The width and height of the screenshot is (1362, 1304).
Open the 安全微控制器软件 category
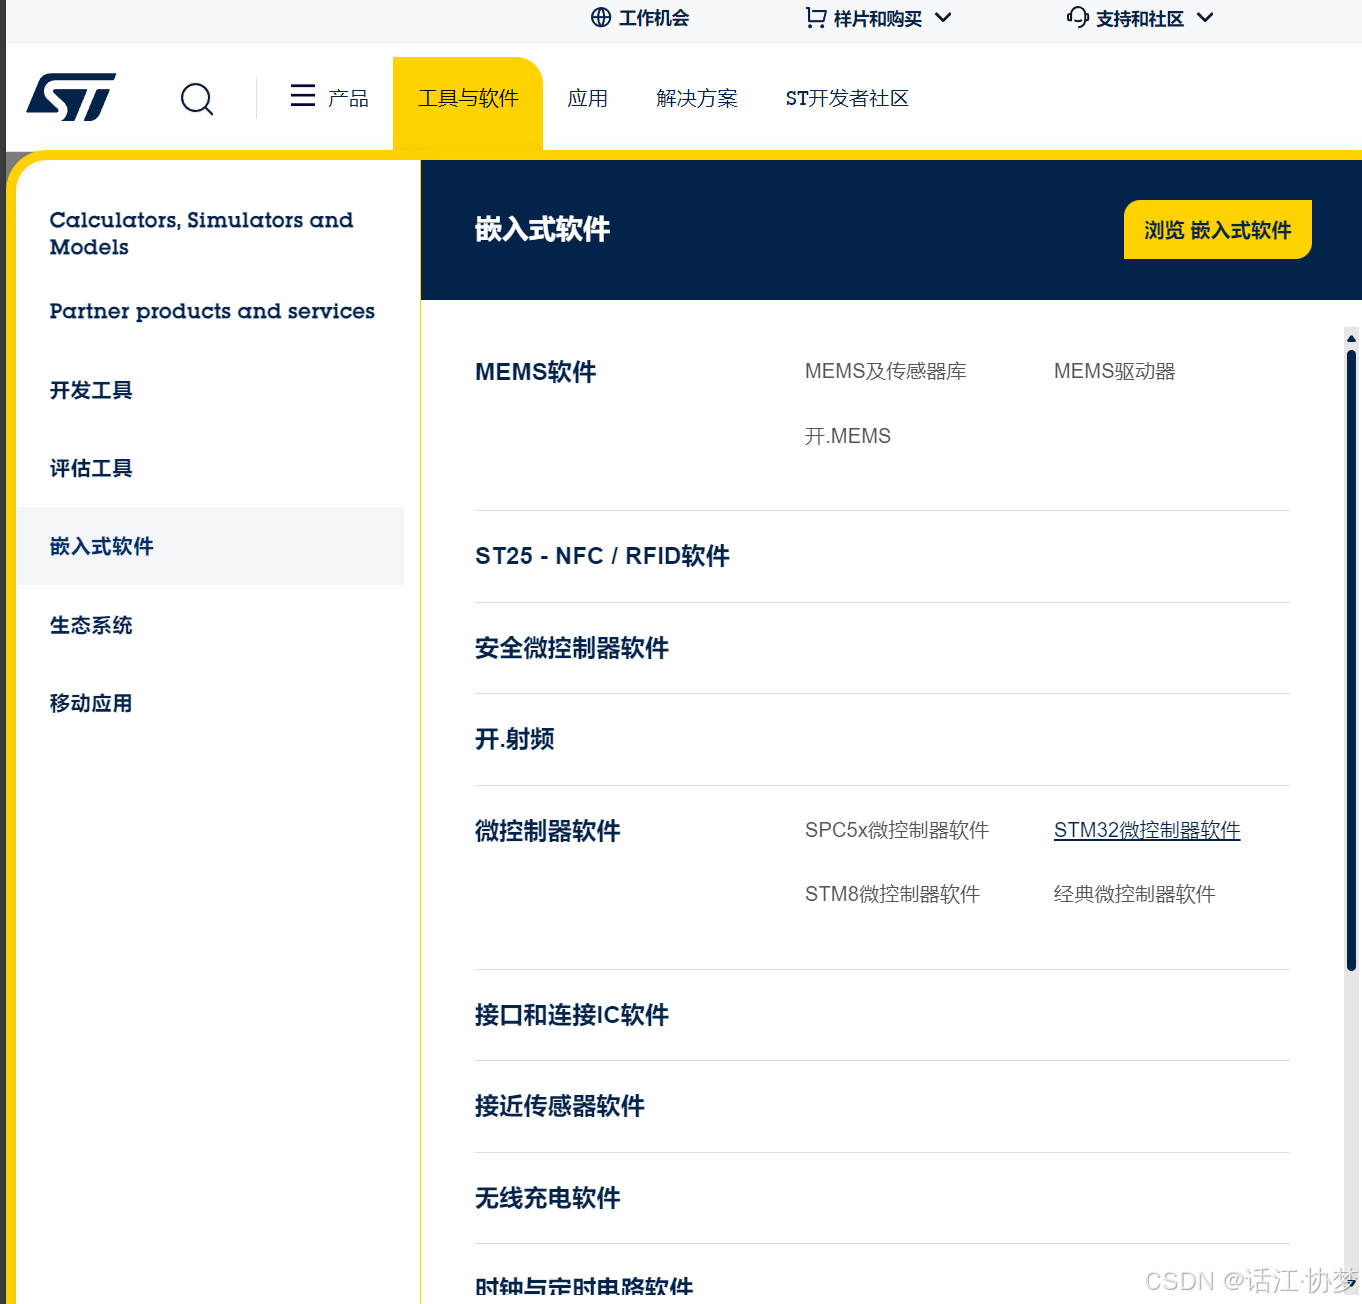click(572, 648)
